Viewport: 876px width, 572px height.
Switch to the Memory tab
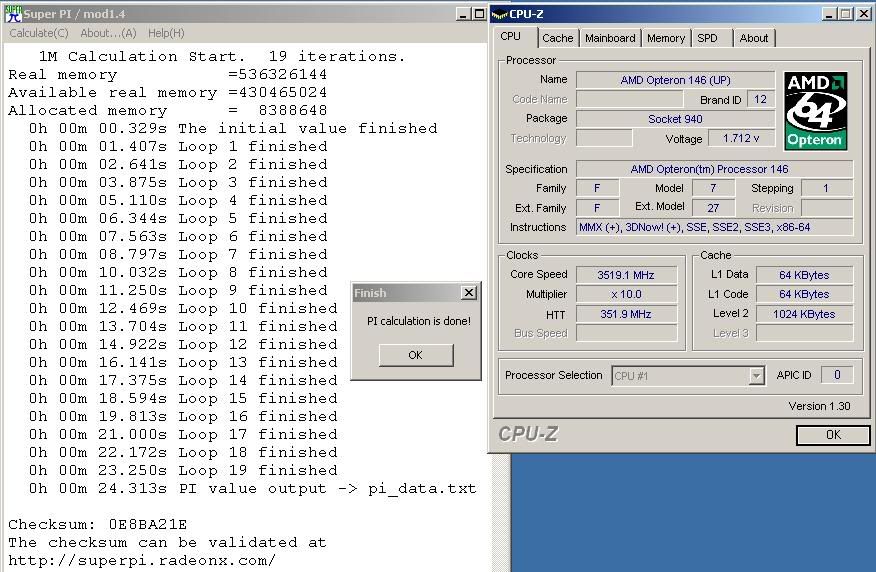click(x=666, y=38)
